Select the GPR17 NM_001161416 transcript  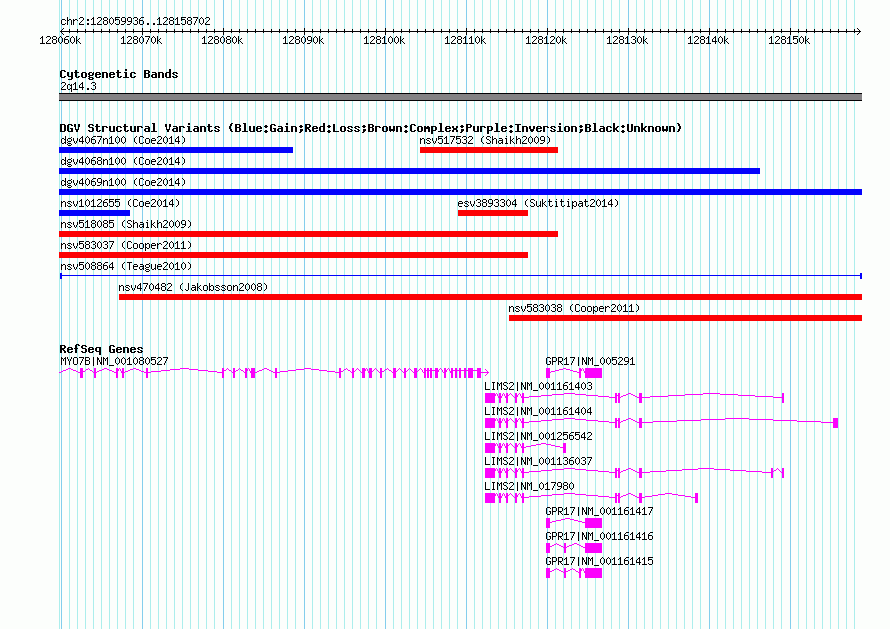click(574, 548)
